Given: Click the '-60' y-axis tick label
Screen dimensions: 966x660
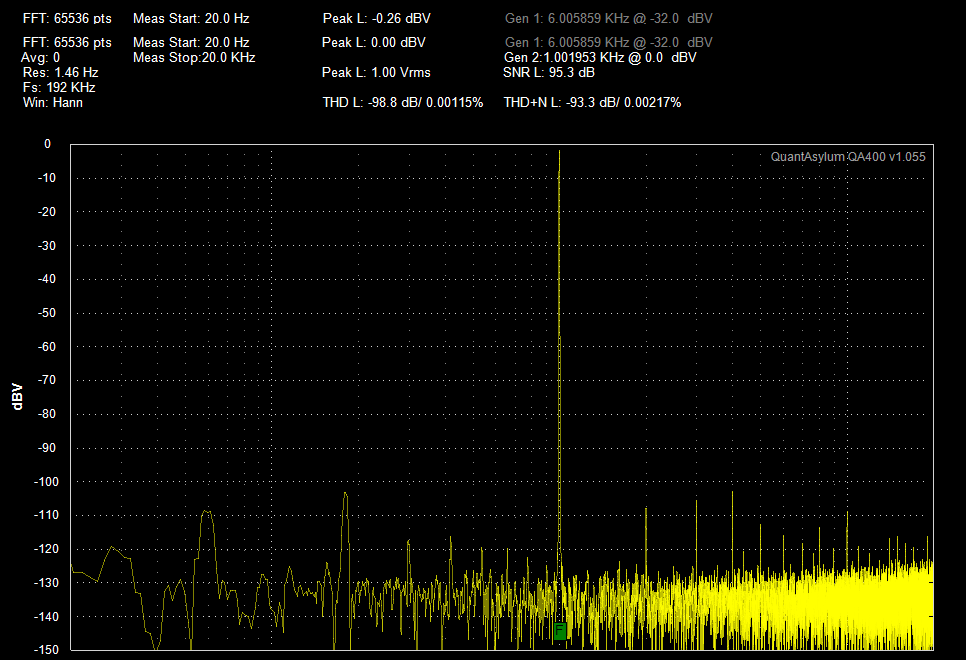Looking at the screenshot, I should click(47, 347).
